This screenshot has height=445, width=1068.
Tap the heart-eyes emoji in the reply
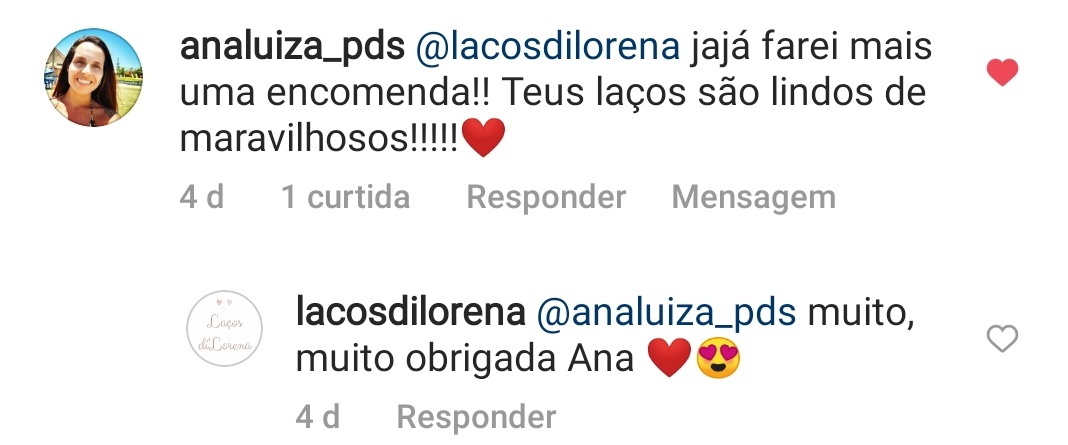(719, 358)
